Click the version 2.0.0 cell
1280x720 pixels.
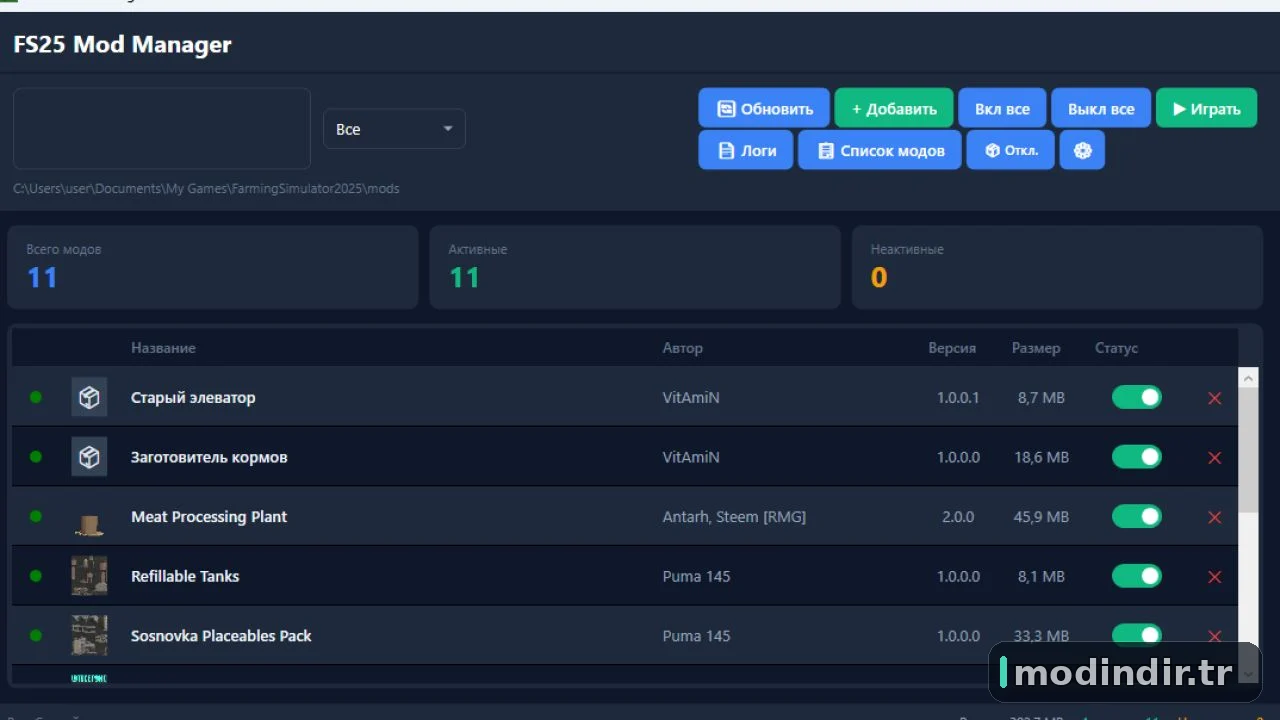956,517
